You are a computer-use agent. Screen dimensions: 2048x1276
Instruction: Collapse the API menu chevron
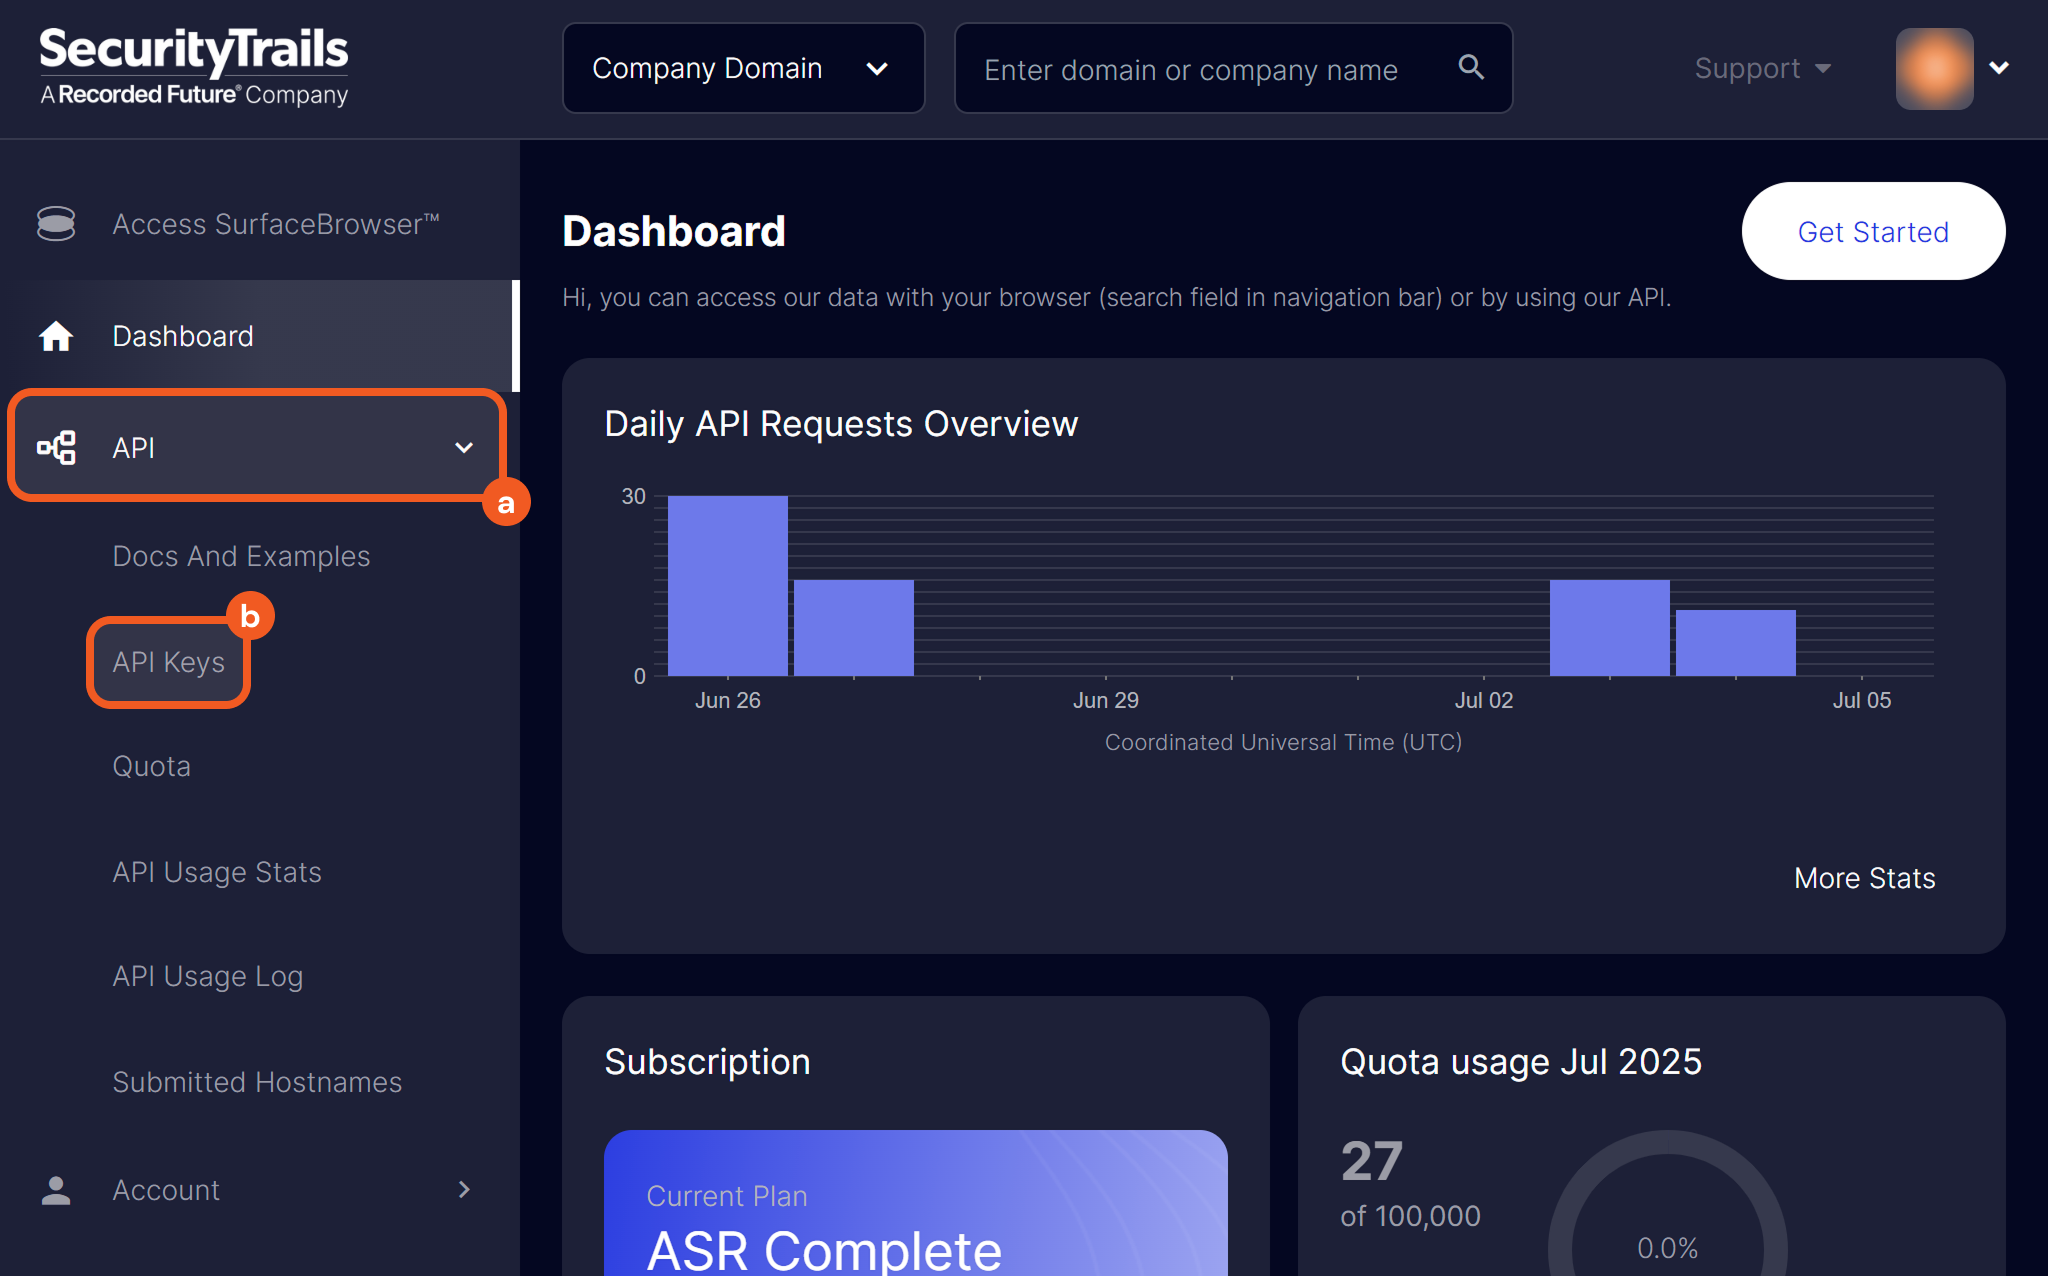(x=464, y=447)
